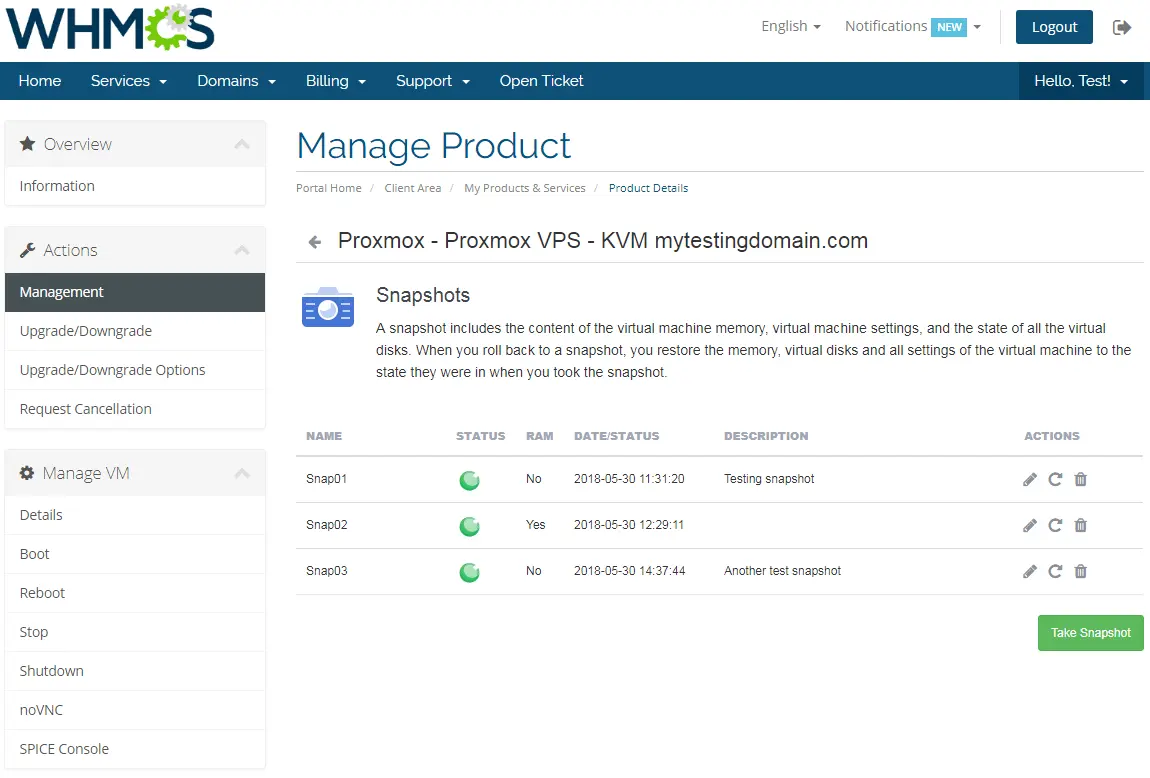Open the Domains dropdown menu
Image resolution: width=1150 pixels, height=778 pixels.
pos(236,81)
